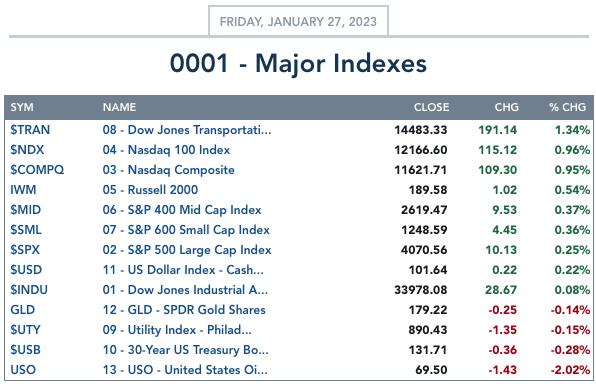Screen dimensions: 596x386
Task: Open the USO United States Oil link
Action: coord(185,370)
